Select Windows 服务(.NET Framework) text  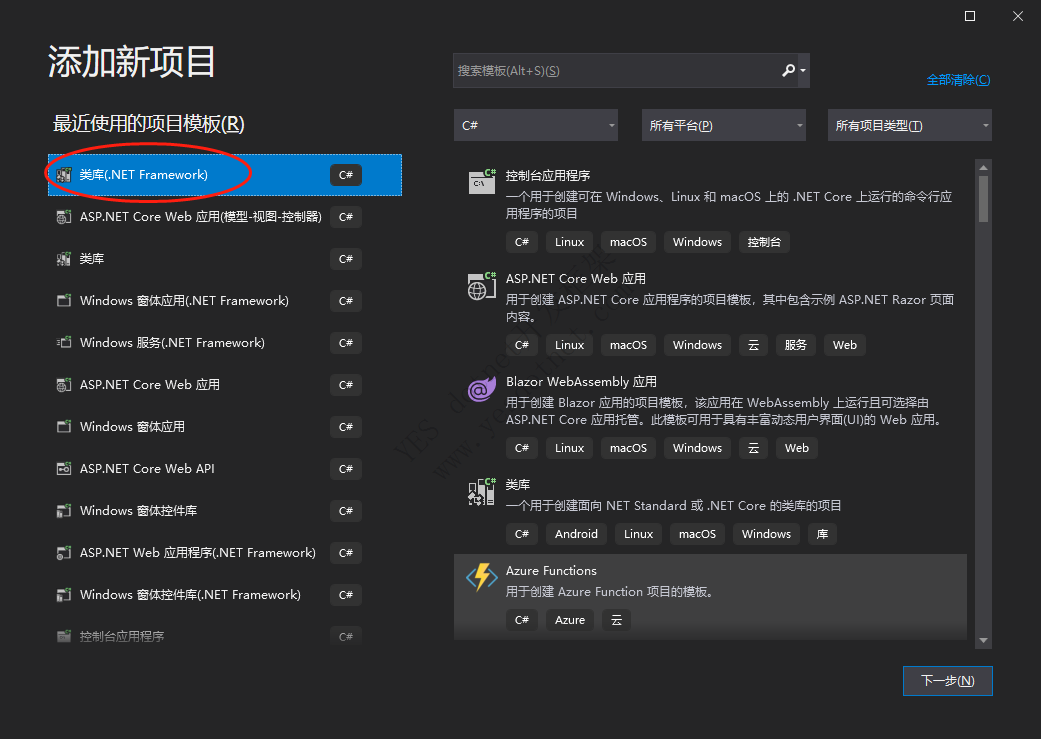(x=172, y=343)
